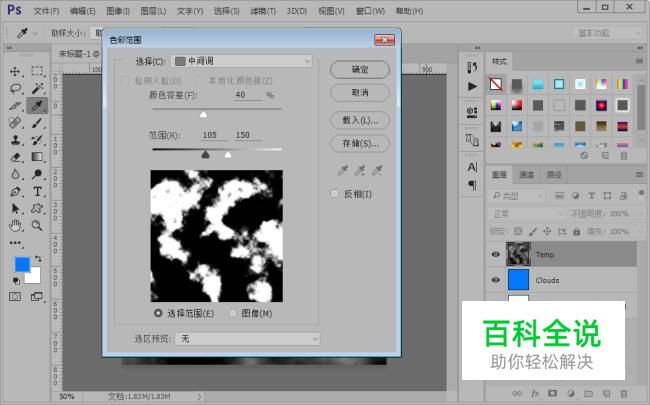Open the workspace 基本功能 dropdown
This screenshot has height=405, width=650.
(x=607, y=33)
